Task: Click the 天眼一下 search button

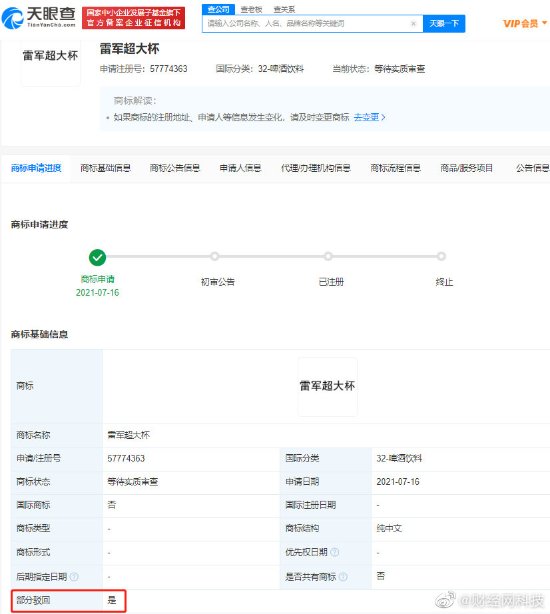Action: click(x=444, y=23)
